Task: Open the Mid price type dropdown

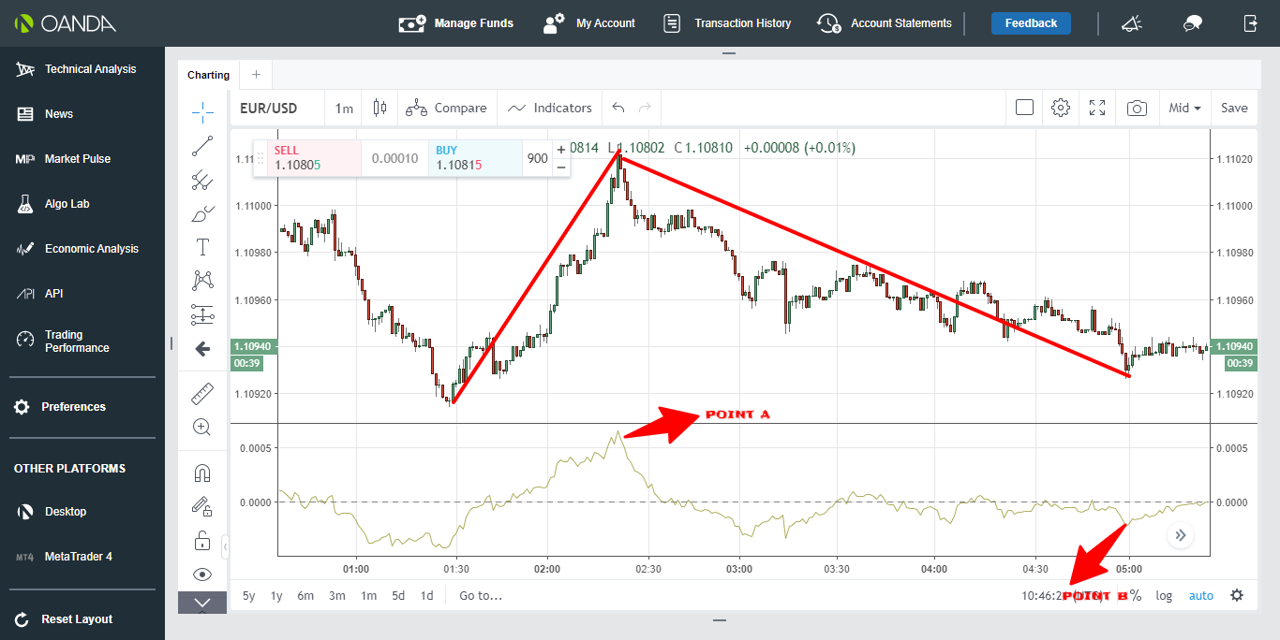Action: (1185, 108)
